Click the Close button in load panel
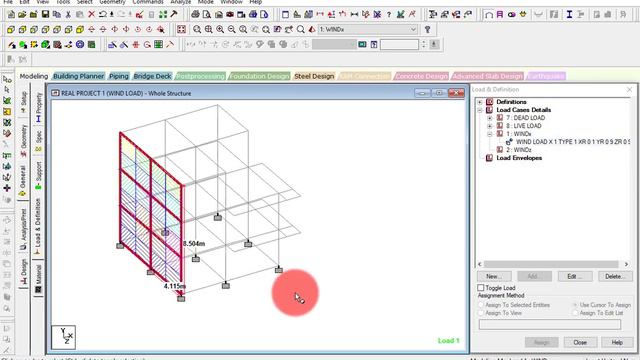Screen dimensions: 640x360 point(580,342)
